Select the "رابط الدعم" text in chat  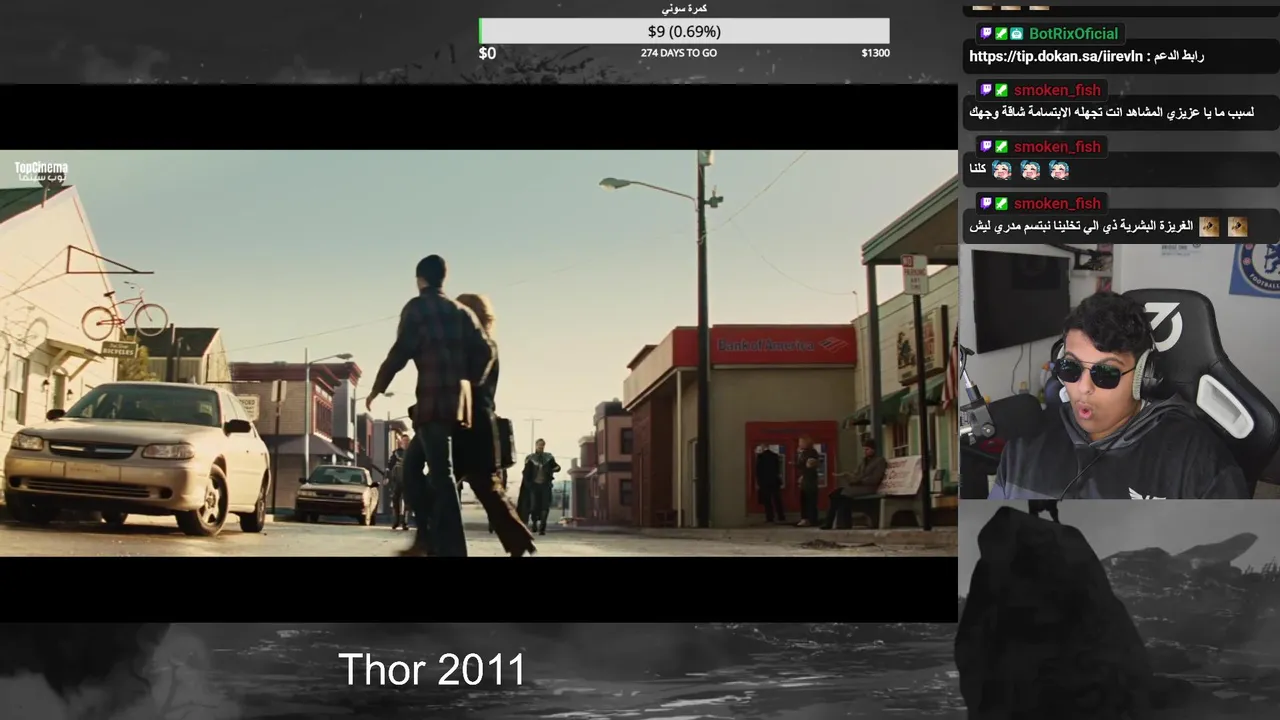point(1179,57)
